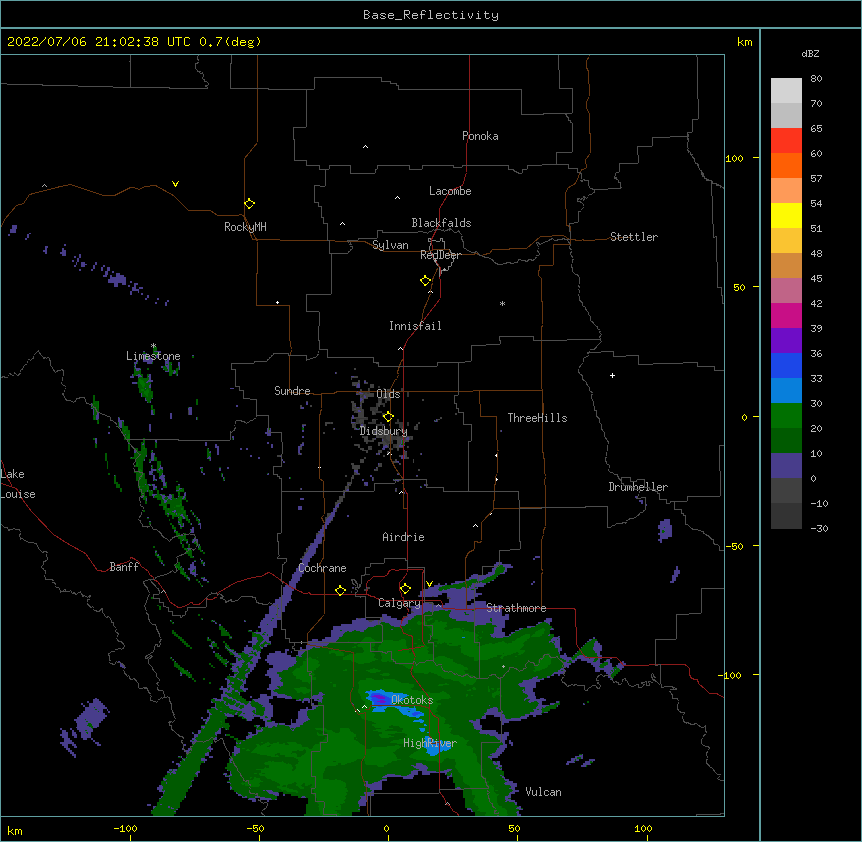Click the -30 value on the dBZ legend

click(x=819, y=528)
